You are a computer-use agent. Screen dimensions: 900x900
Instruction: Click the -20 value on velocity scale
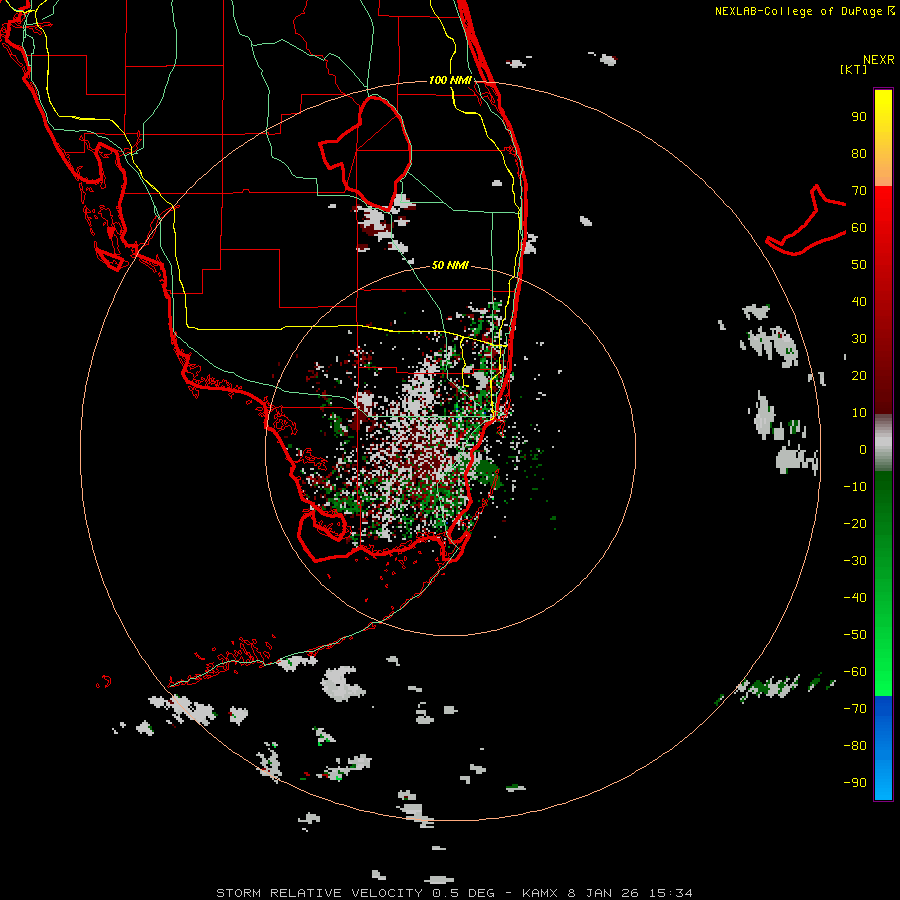click(855, 523)
